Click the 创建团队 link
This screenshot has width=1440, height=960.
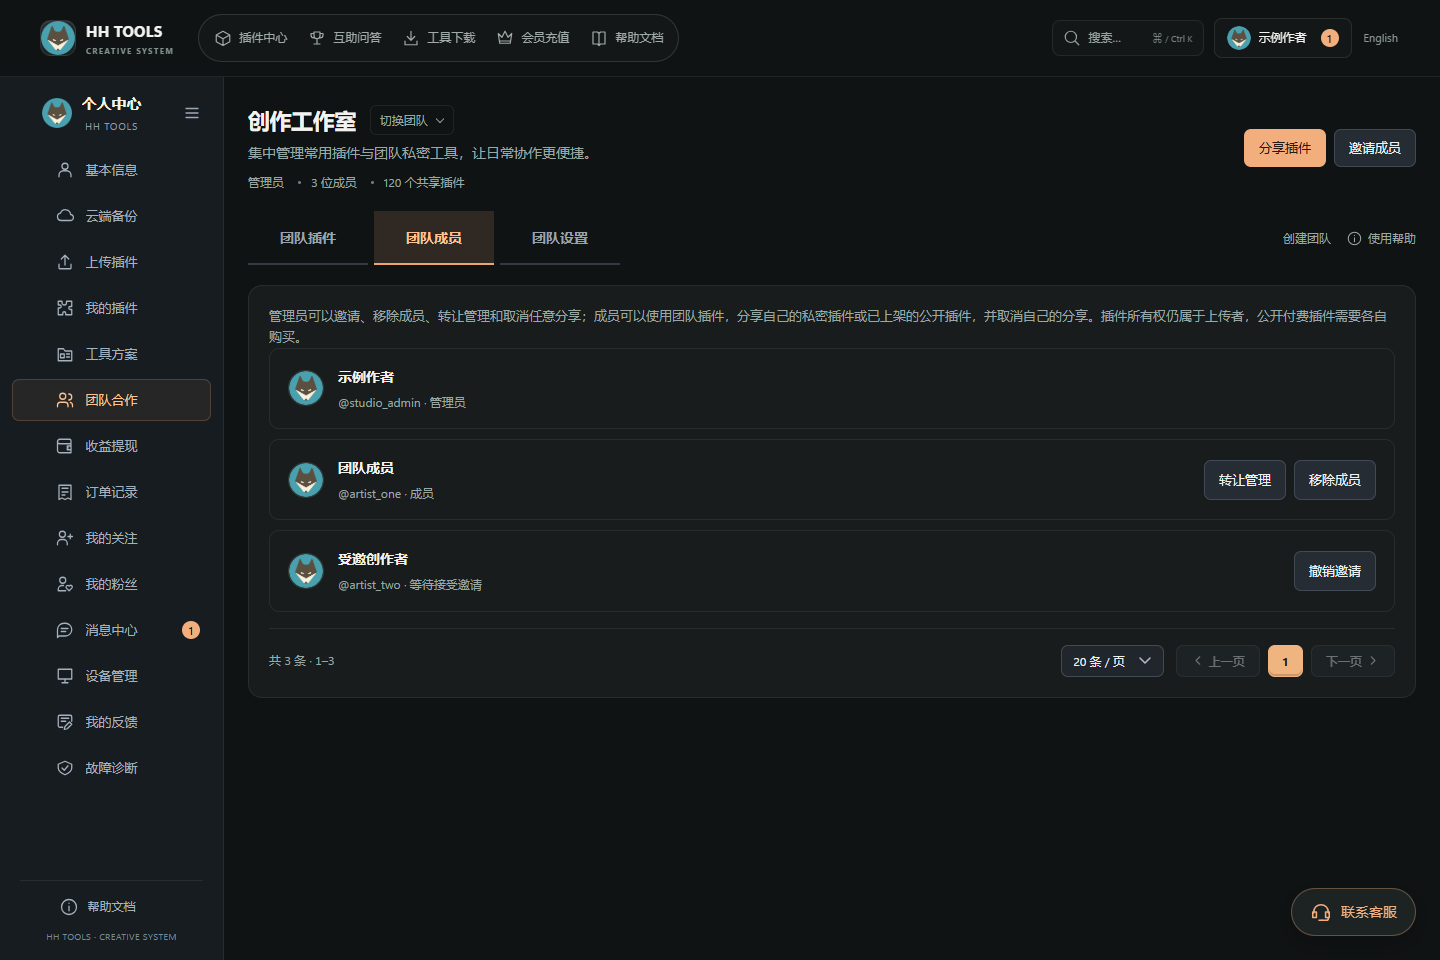pos(1307,239)
